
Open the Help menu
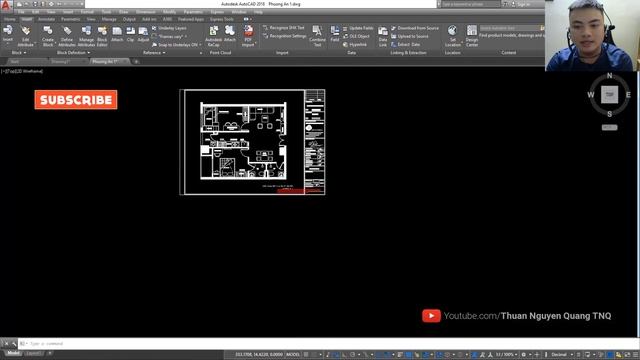(258, 12)
